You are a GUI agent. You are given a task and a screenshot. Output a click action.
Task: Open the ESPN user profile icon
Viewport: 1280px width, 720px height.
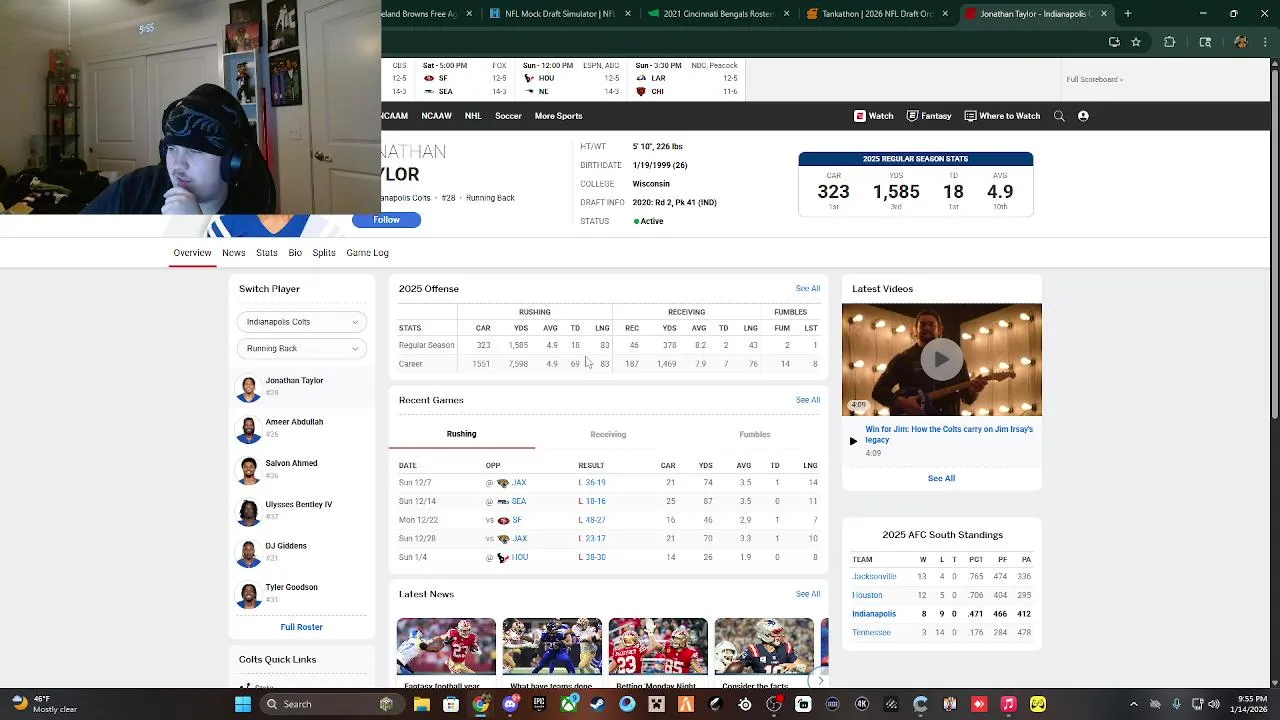pos(1083,116)
